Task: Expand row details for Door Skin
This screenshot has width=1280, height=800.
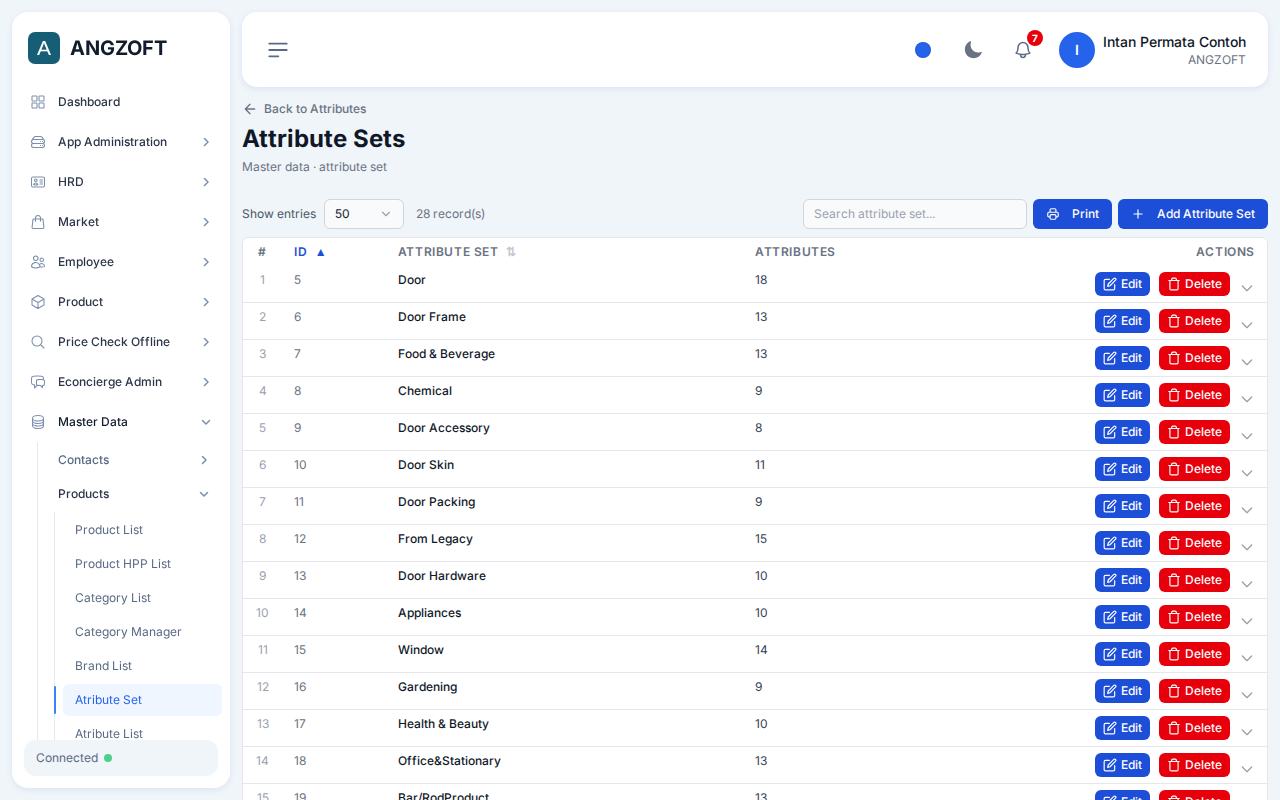Action: pyautogui.click(x=1247, y=473)
